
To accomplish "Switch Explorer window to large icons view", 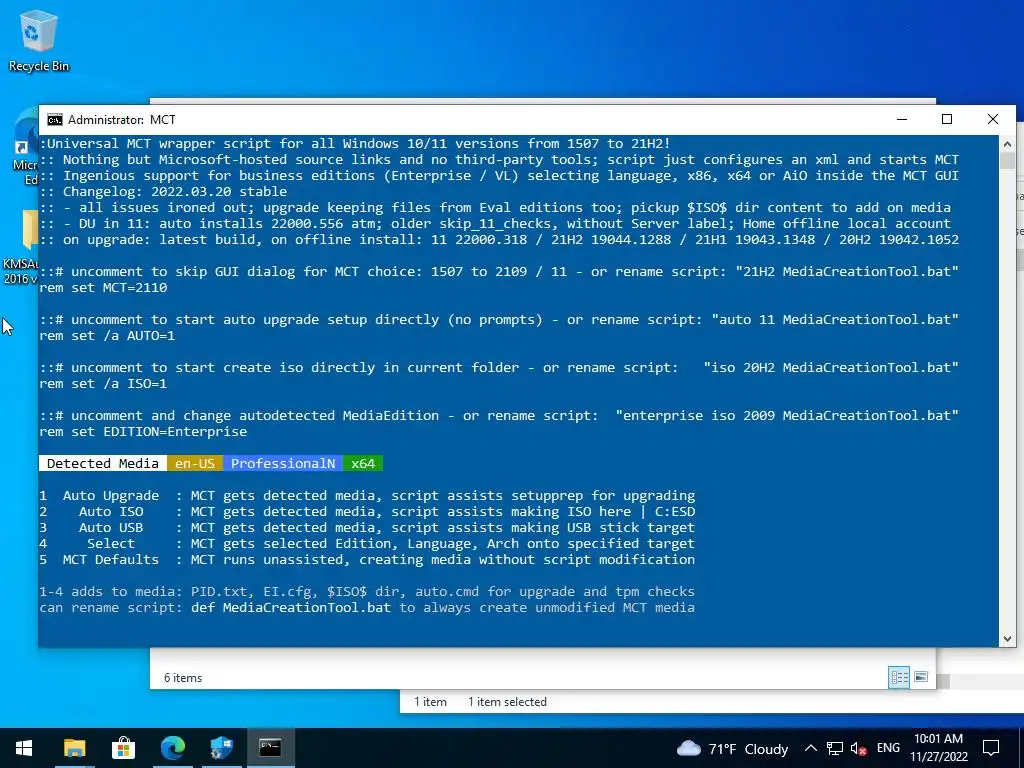I will pos(921,677).
